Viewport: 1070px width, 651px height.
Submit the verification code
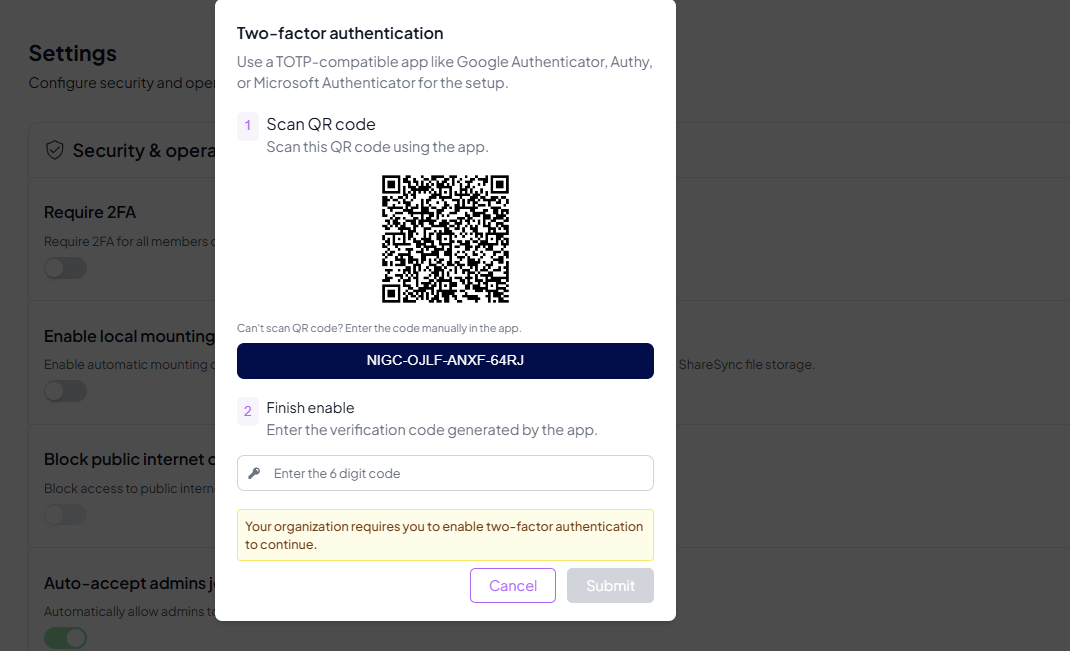(x=610, y=586)
